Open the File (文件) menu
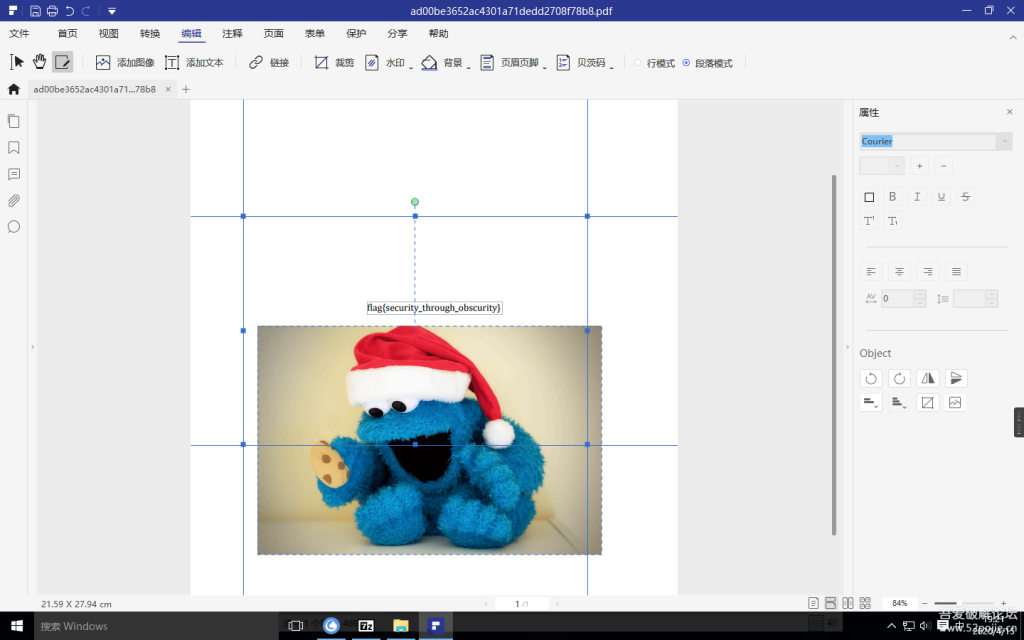This screenshot has height=640, width=1024. 19,34
